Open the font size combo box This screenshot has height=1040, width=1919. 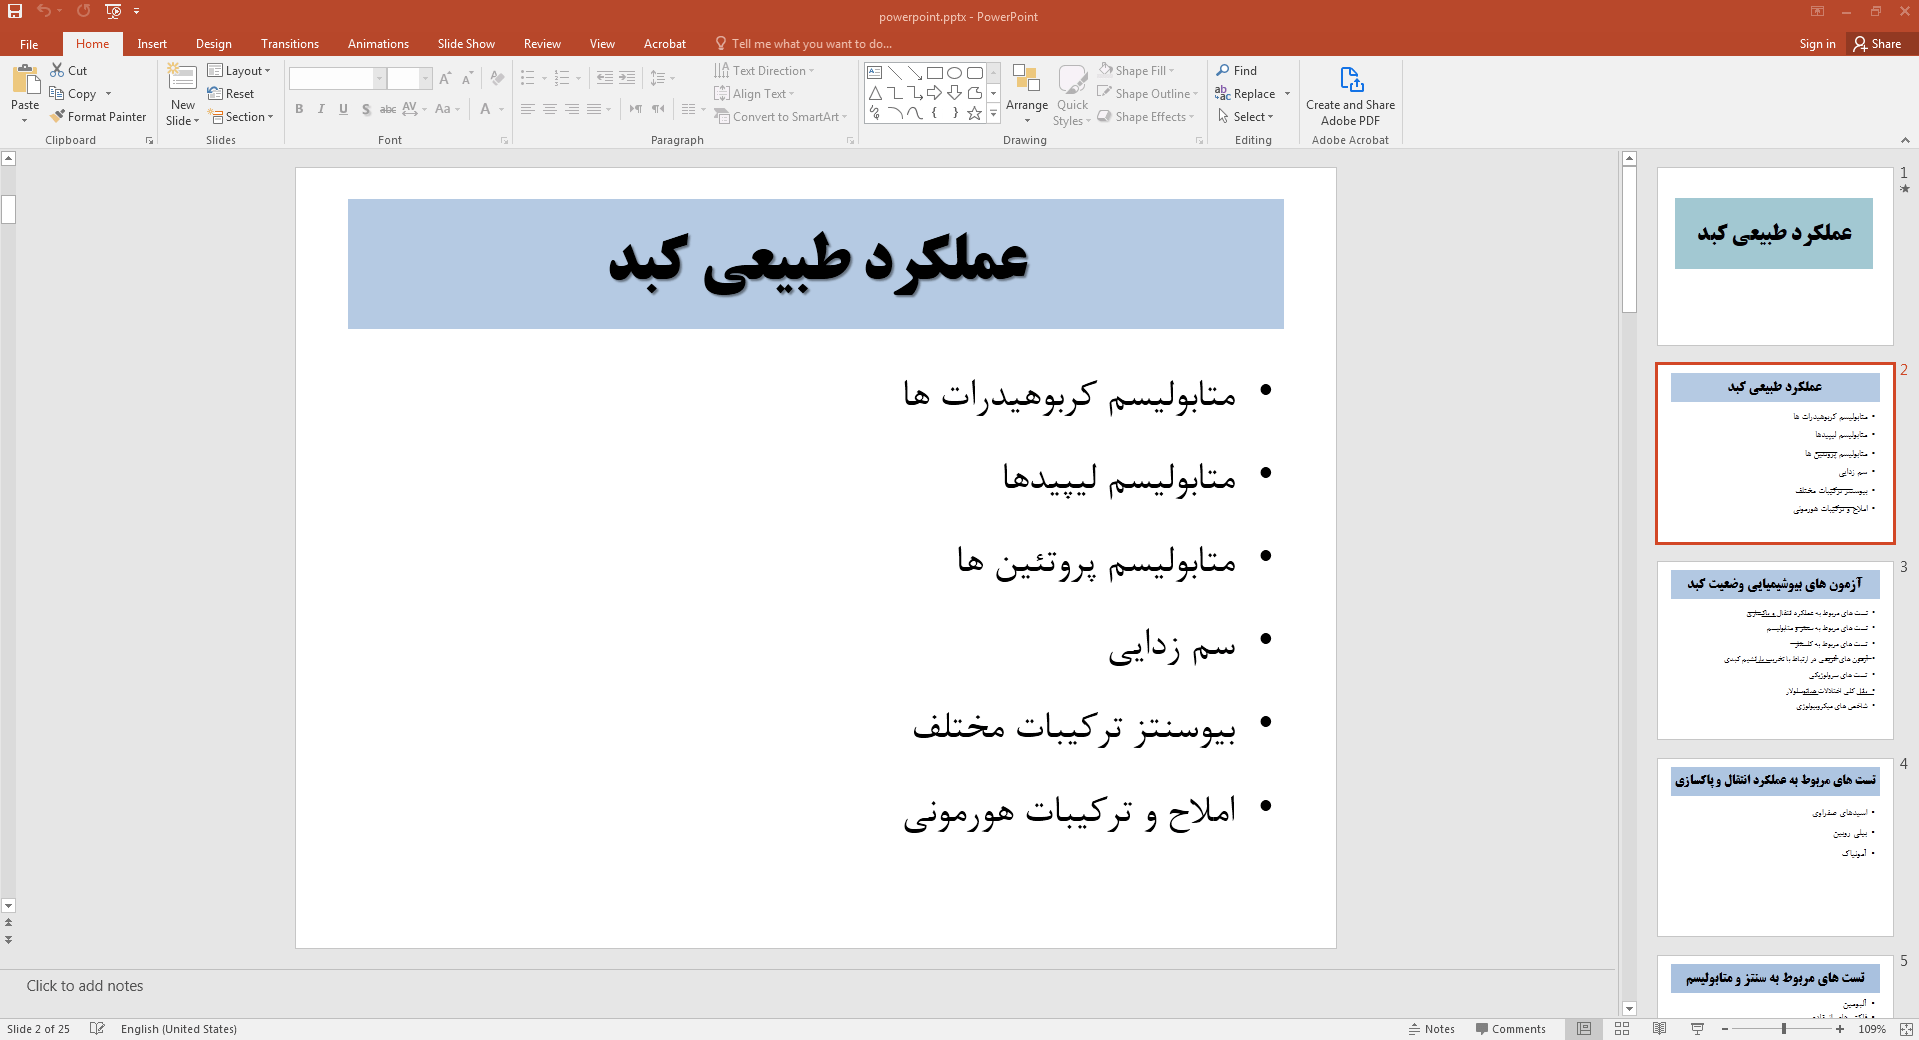(x=409, y=78)
